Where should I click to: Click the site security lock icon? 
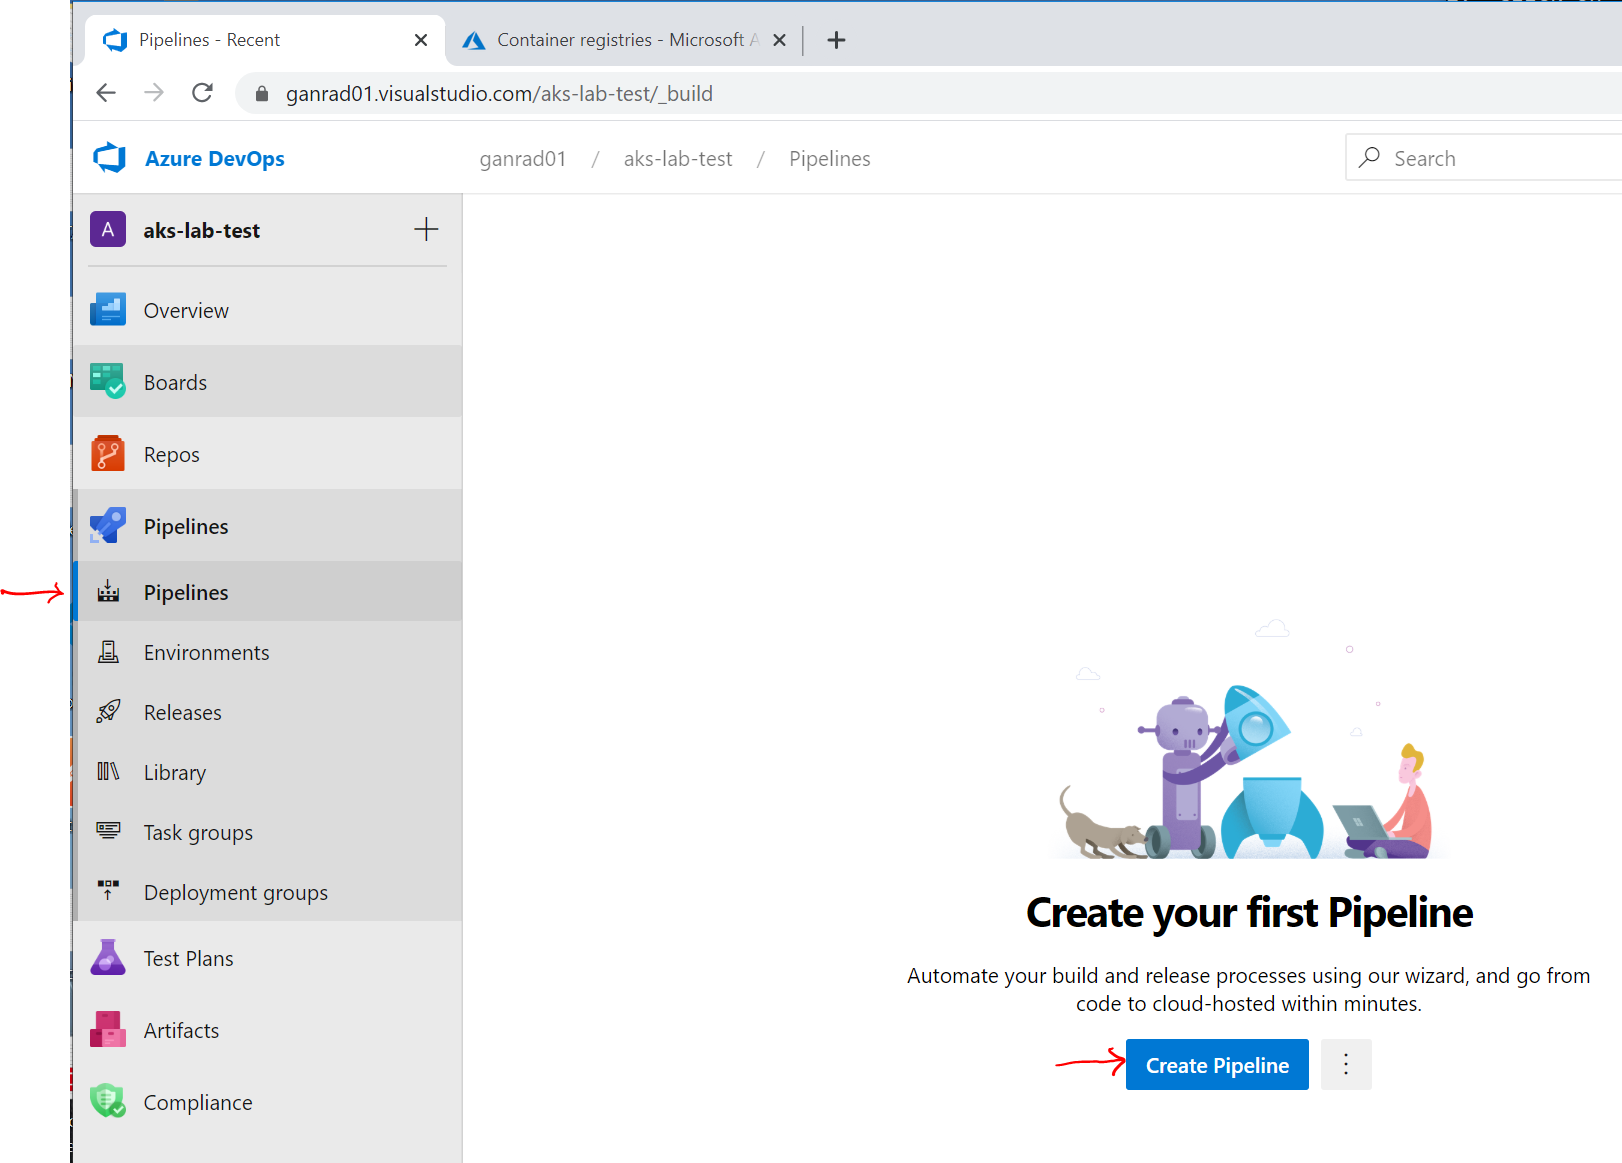(x=262, y=94)
